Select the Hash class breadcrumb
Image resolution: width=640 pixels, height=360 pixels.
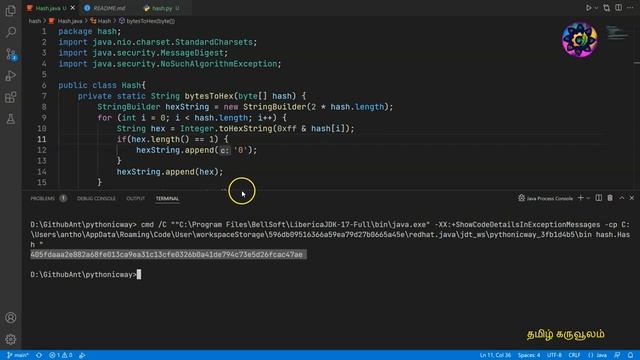[x=101, y=21]
